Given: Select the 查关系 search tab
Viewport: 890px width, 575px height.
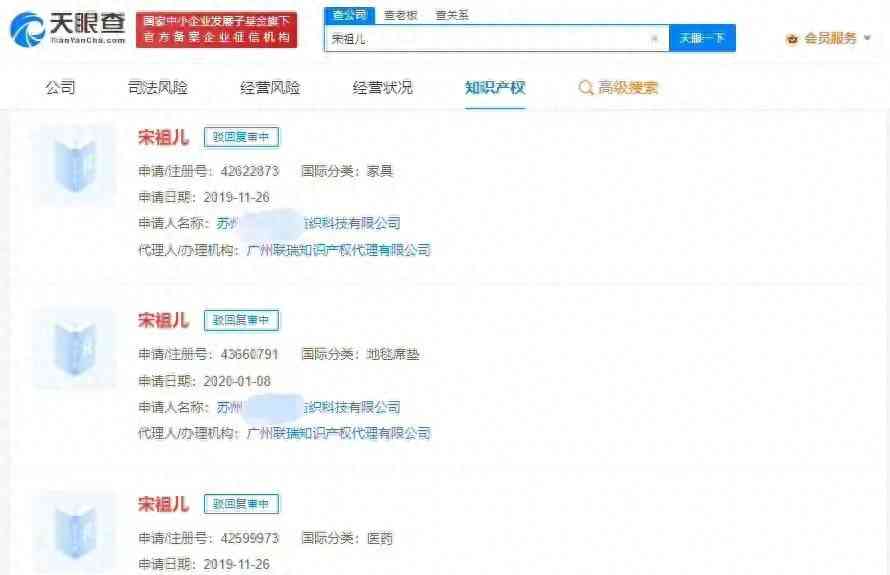Looking at the screenshot, I should point(452,15).
